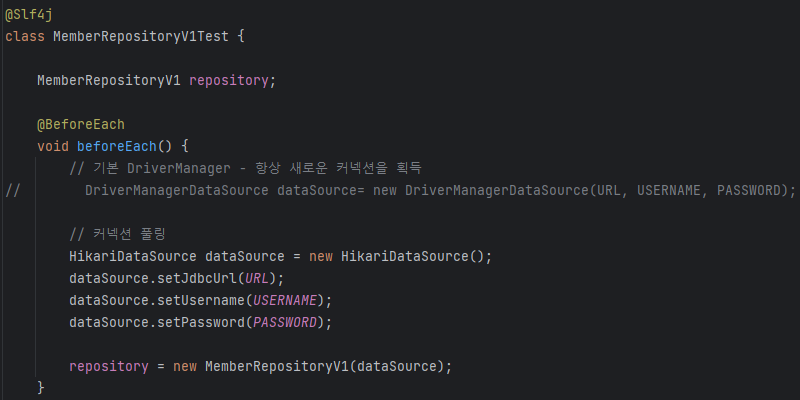800x400 pixels.
Task: Click italic PASSWORD argument of setPassword
Action: point(285,322)
